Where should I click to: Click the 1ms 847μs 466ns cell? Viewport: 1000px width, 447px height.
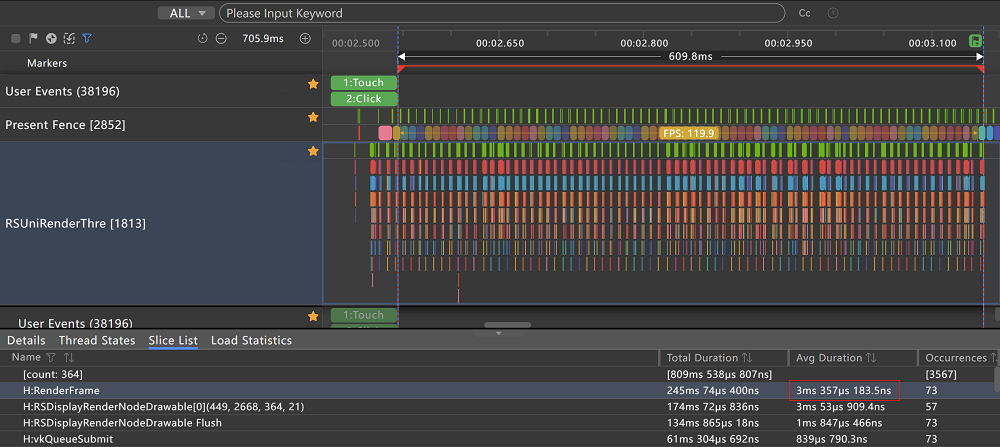pyautogui.click(x=839, y=422)
